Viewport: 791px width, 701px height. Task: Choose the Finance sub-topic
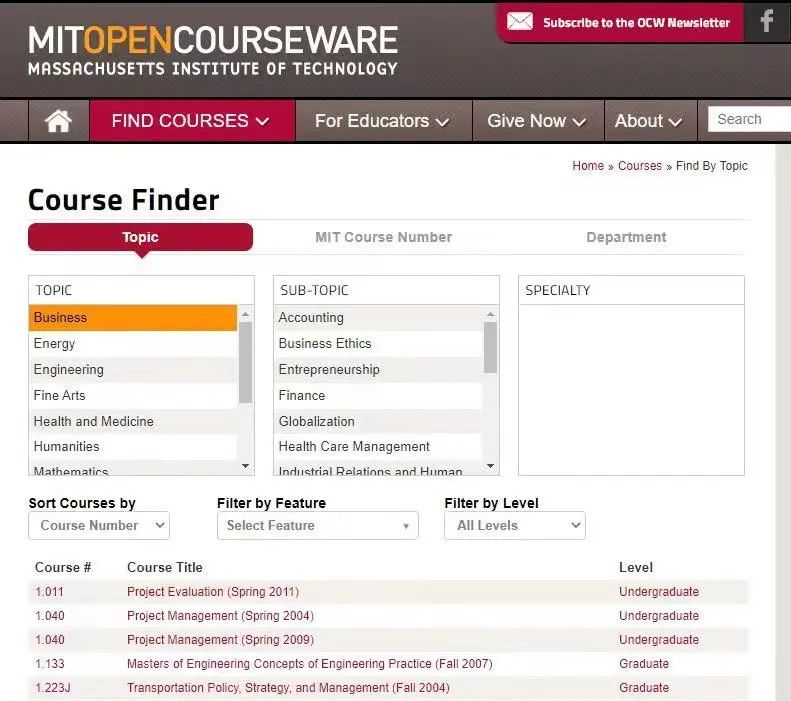tap(378, 395)
